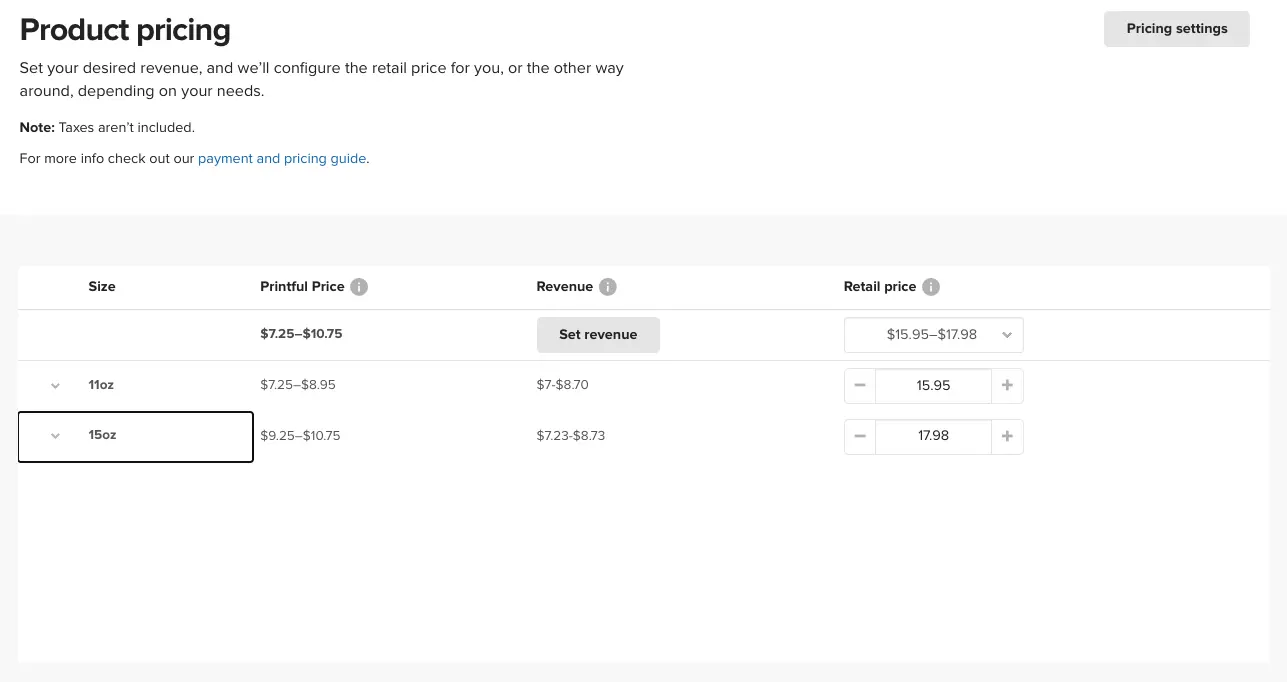This screenshot has width=1287, height=682.
Task: Click the Set revenue button
Action: [x=598, y=335]
